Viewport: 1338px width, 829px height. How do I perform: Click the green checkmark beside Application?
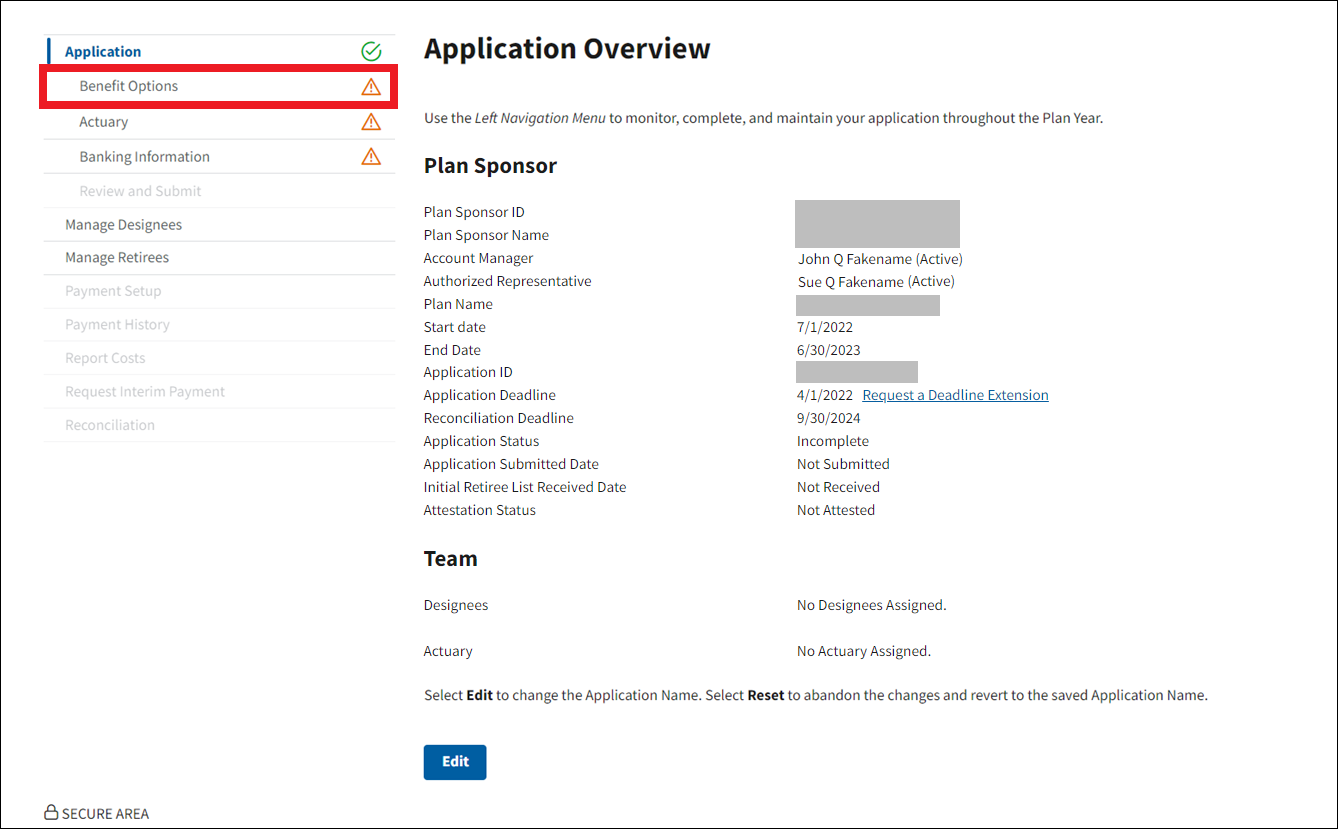(371, 51)
